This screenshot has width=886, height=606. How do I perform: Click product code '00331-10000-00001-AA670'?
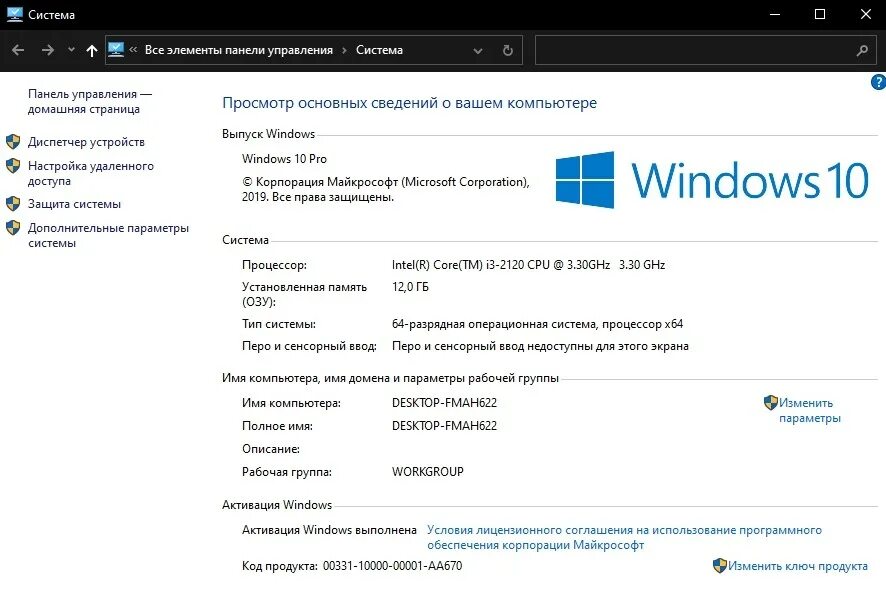coord(393,566)
